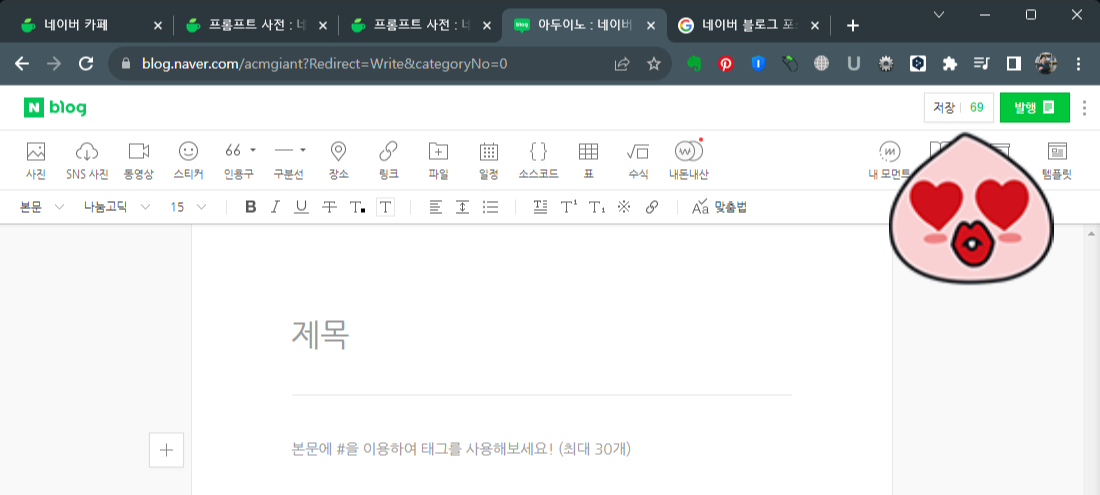Screen dimensions: 1100x495
Task: Expand the 구분선 style dropdown arrow
Action: 303,150
